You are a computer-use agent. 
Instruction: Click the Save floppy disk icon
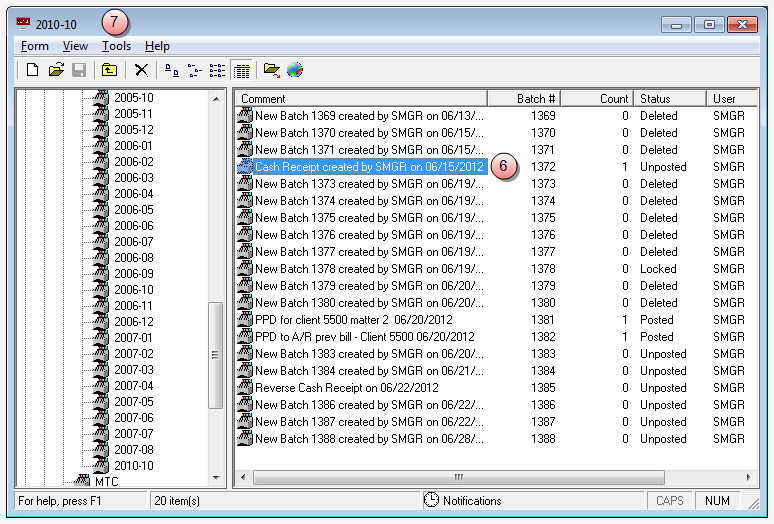[x=79, y=70]
